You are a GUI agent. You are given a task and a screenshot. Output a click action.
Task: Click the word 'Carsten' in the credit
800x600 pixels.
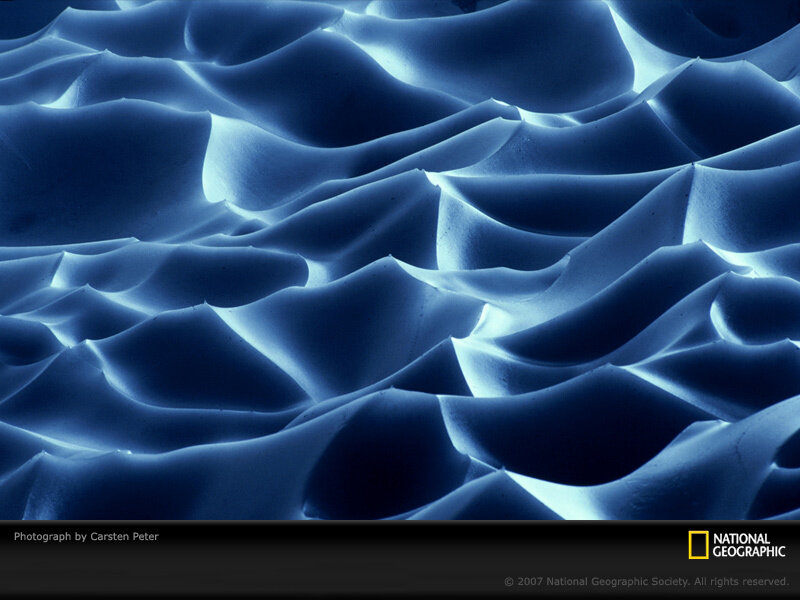pyautogui.click(x=109, y=536)
